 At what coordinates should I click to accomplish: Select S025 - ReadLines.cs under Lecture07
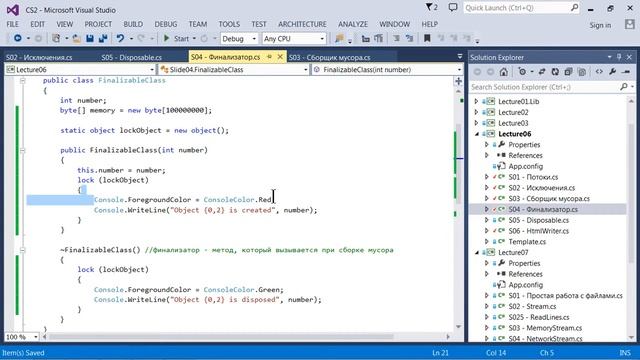click(x=539, y=317)
